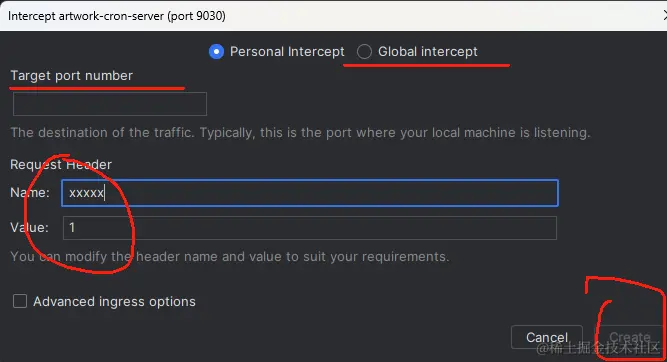Image resolution: width=667 pixels, height=362 pixels.
Task: Click the Cancel button
Action: point(547,337)
